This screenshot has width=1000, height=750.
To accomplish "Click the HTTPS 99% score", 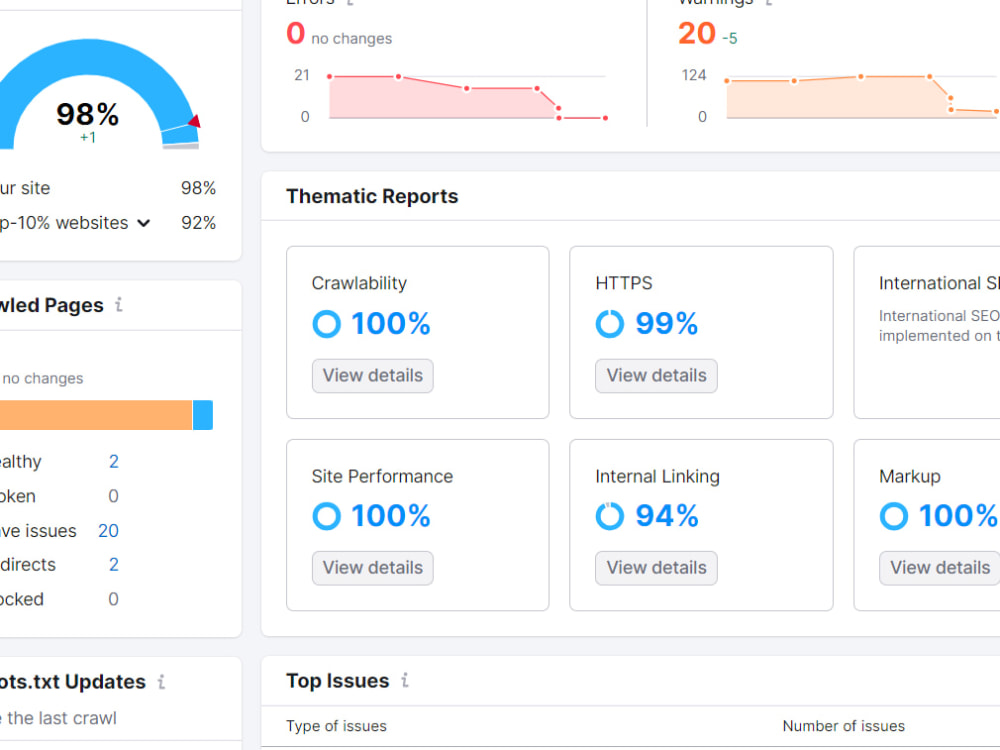I will tap(666, 323).
